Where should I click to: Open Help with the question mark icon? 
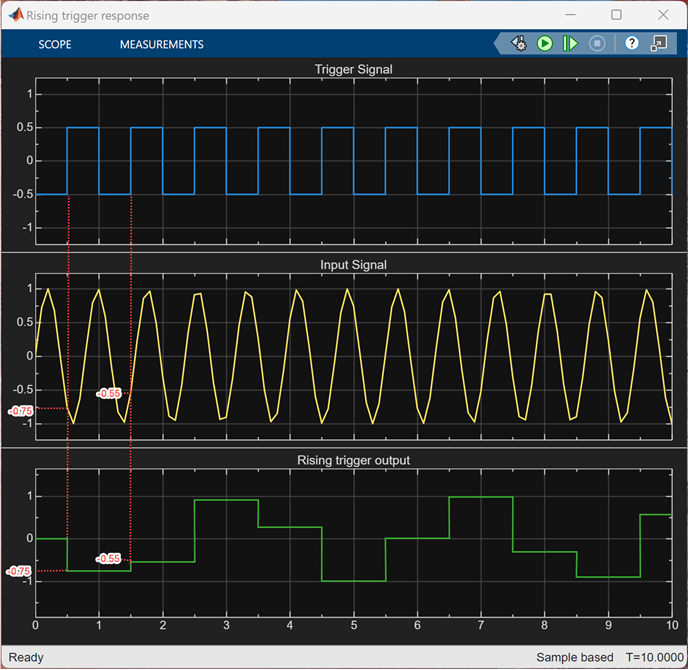632,44
